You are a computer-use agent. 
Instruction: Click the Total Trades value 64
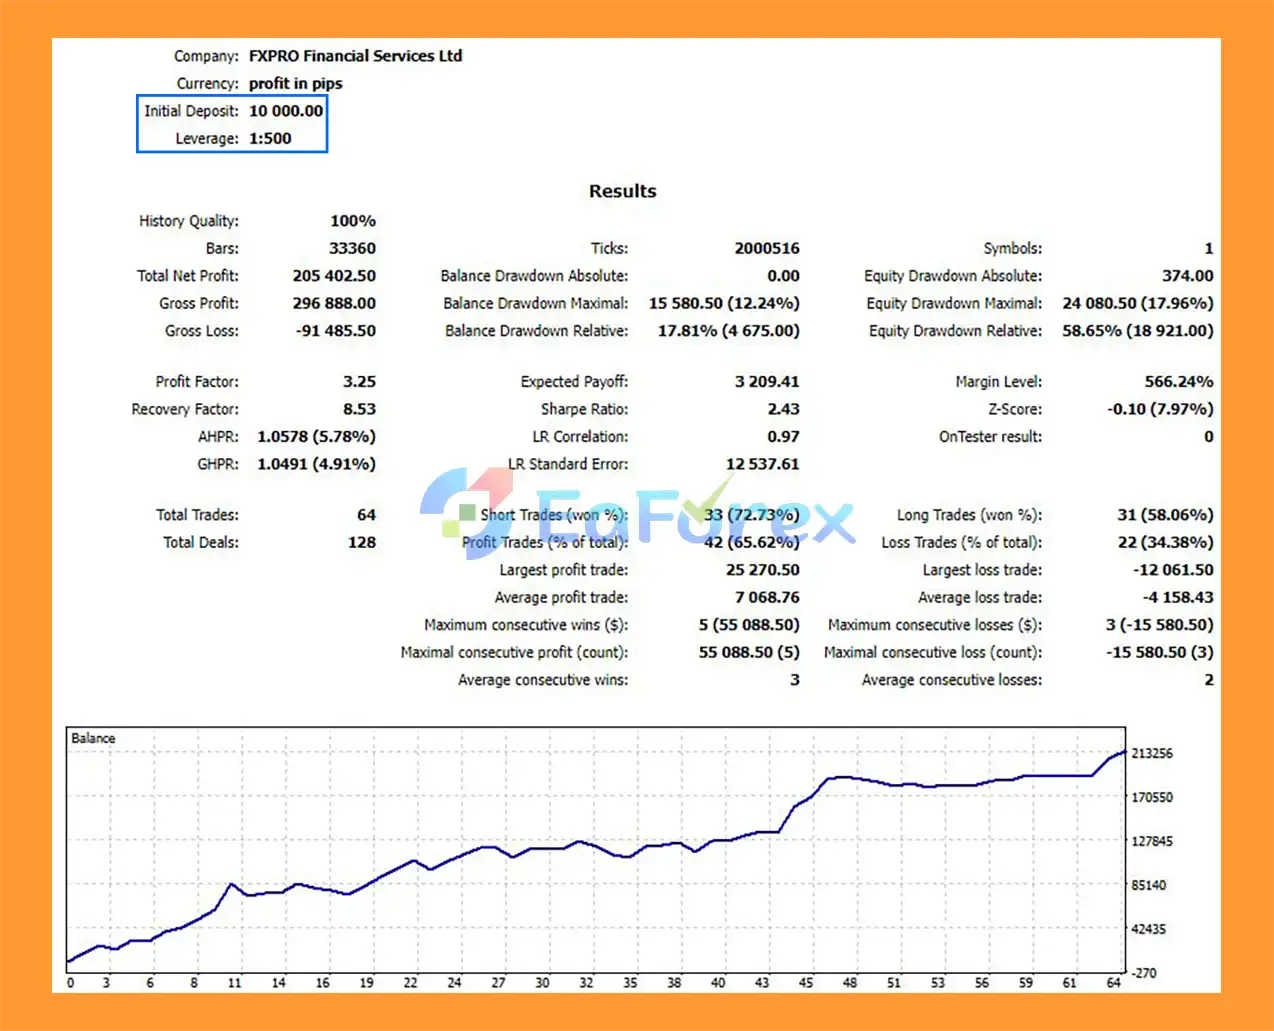pyautogui.click(x=366, y=515)
